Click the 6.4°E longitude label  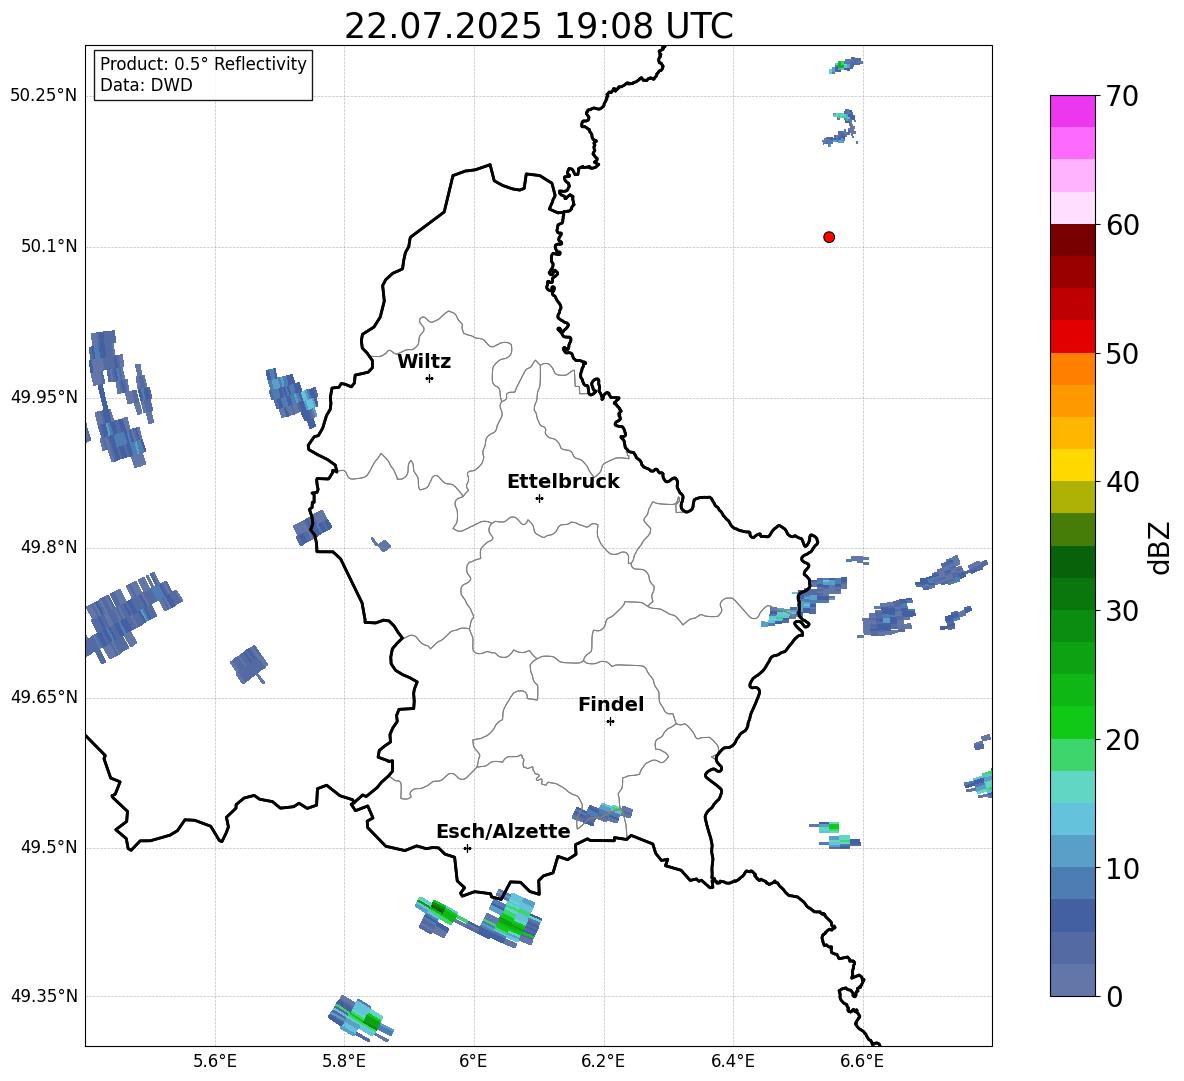(732, 1061)
